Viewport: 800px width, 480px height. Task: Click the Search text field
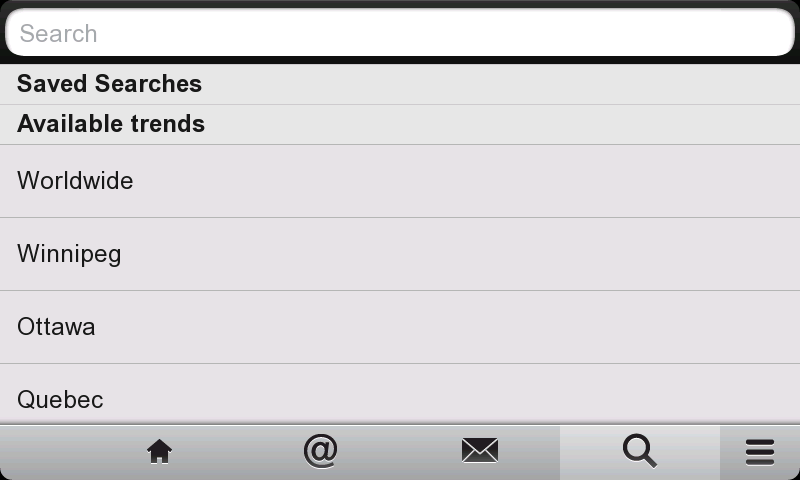coord(400,34)
